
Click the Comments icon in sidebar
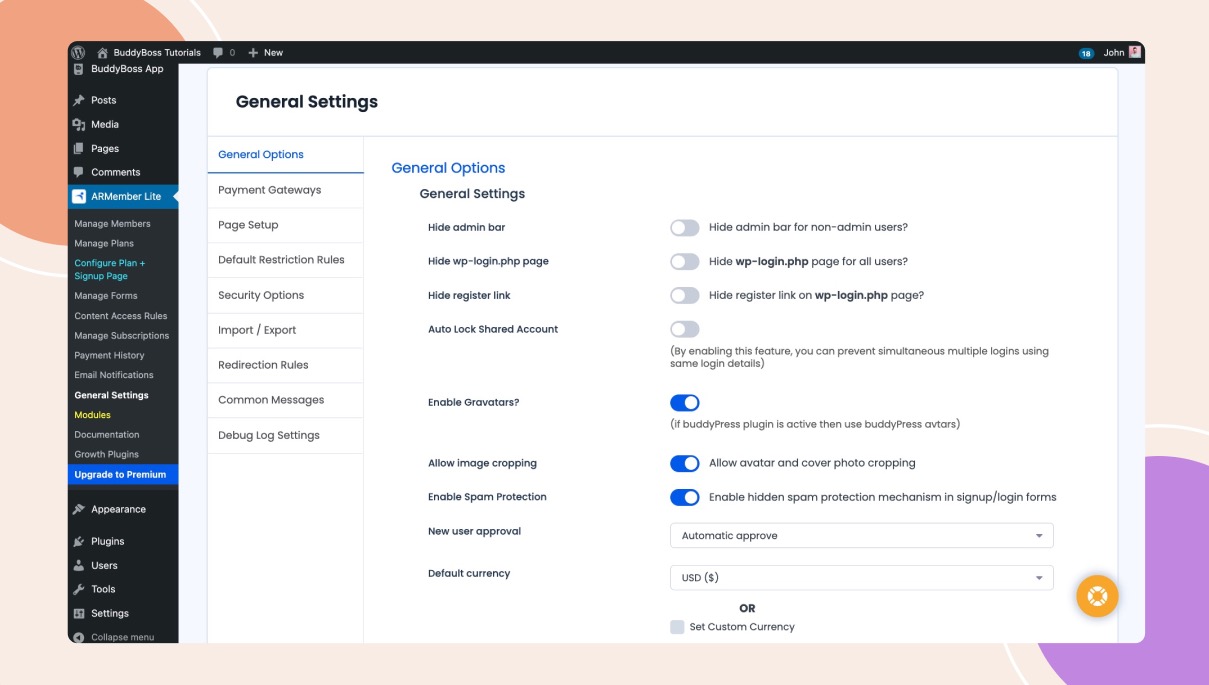click(x=79, y=172)
